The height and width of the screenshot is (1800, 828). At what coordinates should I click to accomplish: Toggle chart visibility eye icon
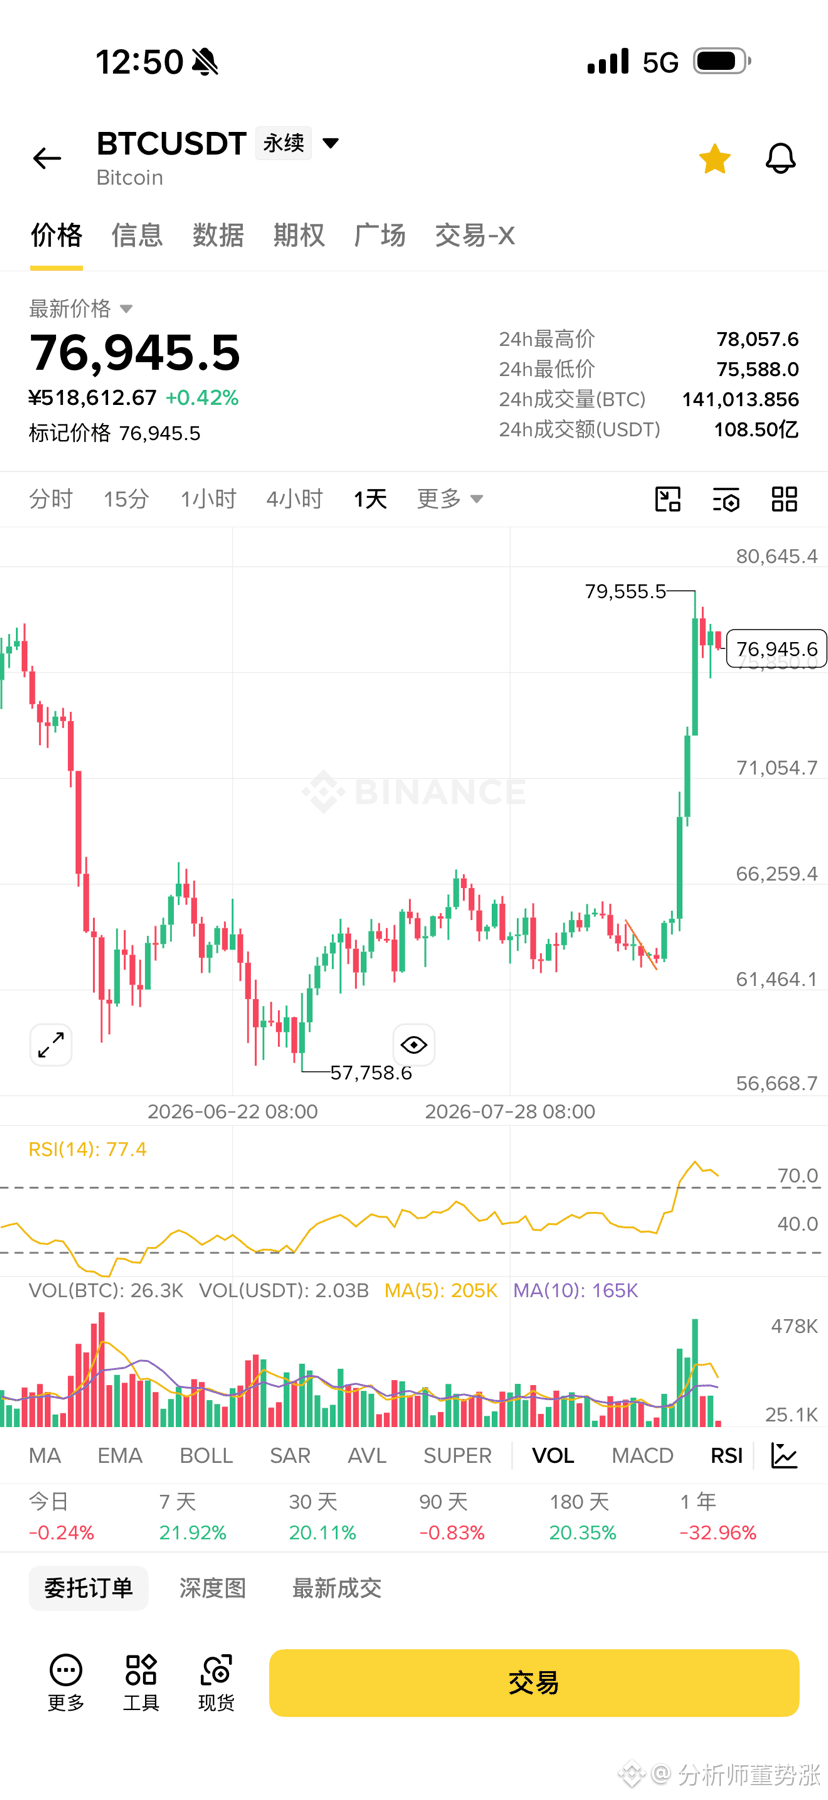(x=414, y=1045)
